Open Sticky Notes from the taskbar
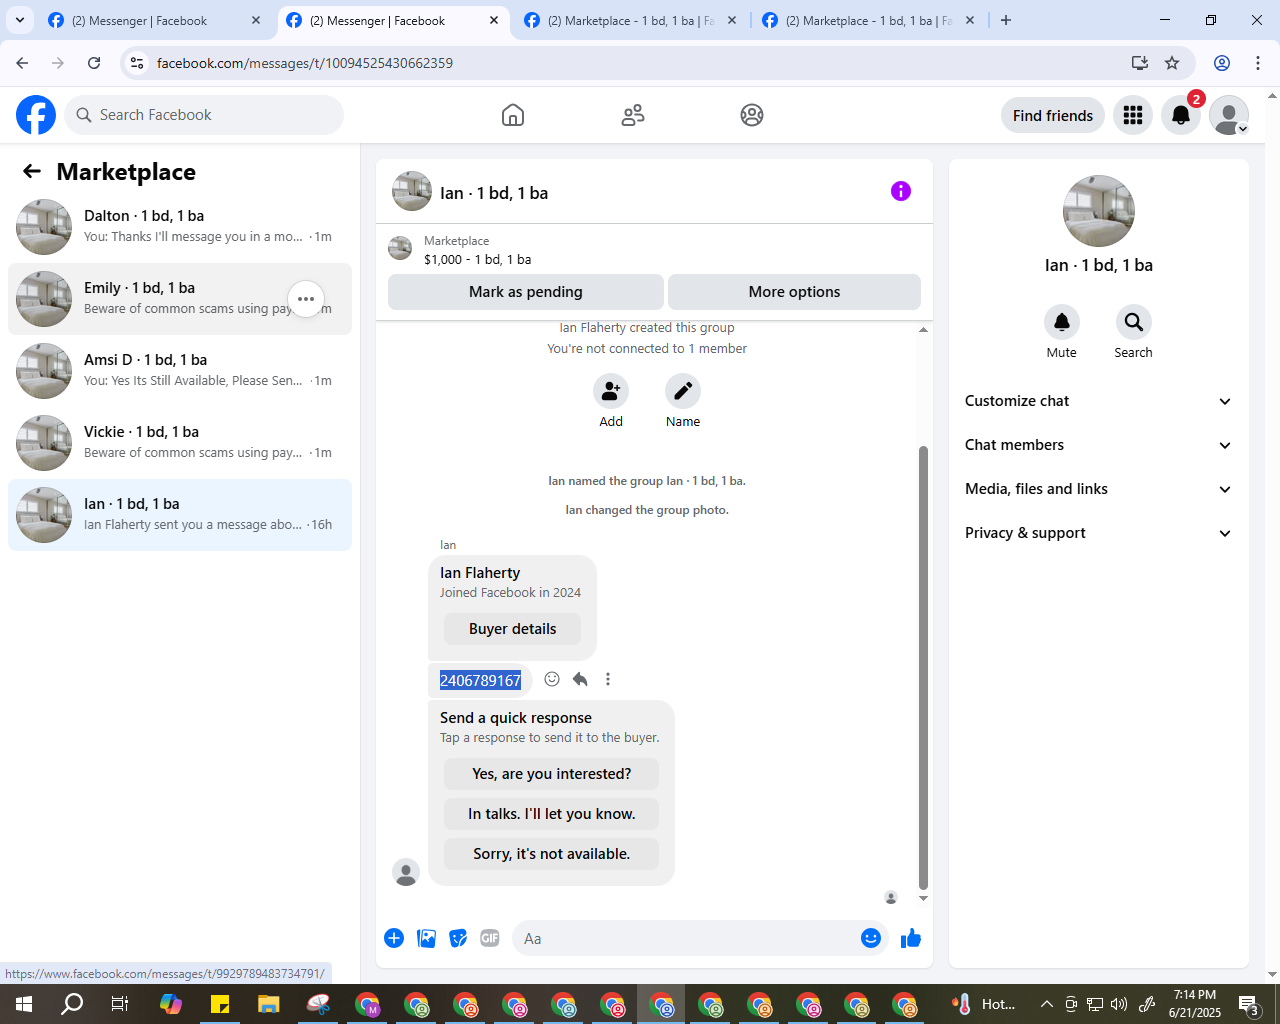This screenshot has height=1024, width=1280. pyautogui.click(x=220, y=1004)
